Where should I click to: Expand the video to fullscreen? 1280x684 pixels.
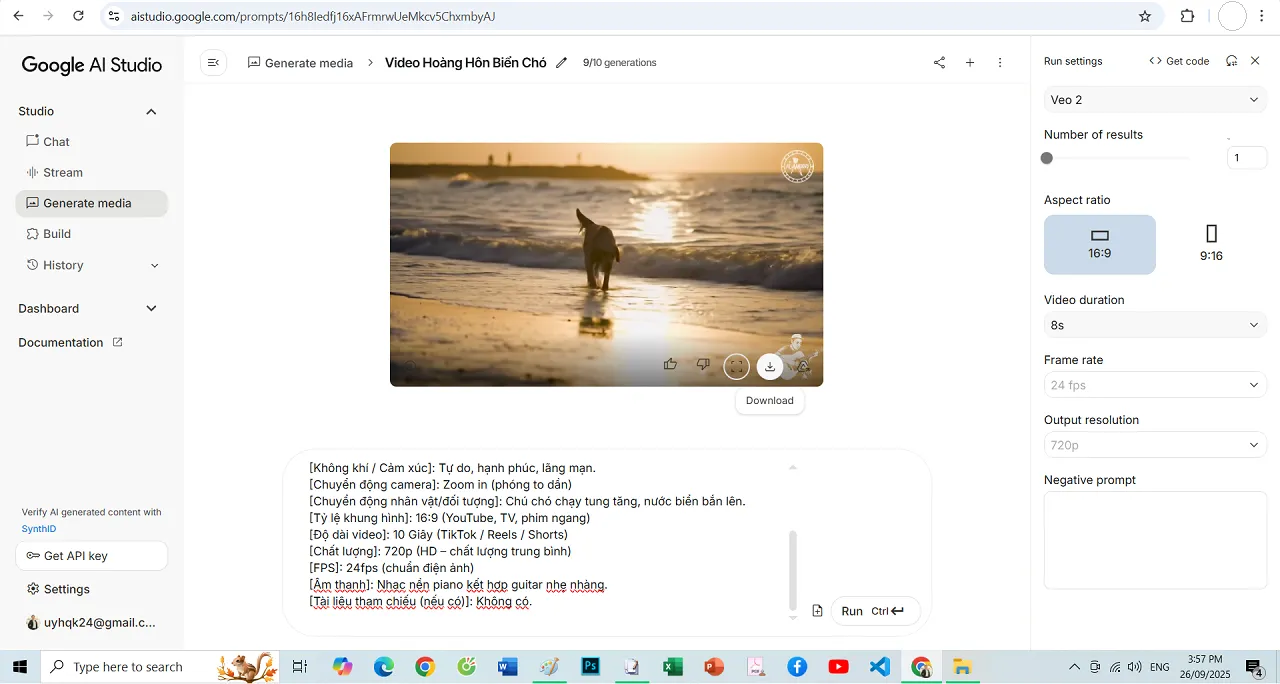(x=737, y=366)
